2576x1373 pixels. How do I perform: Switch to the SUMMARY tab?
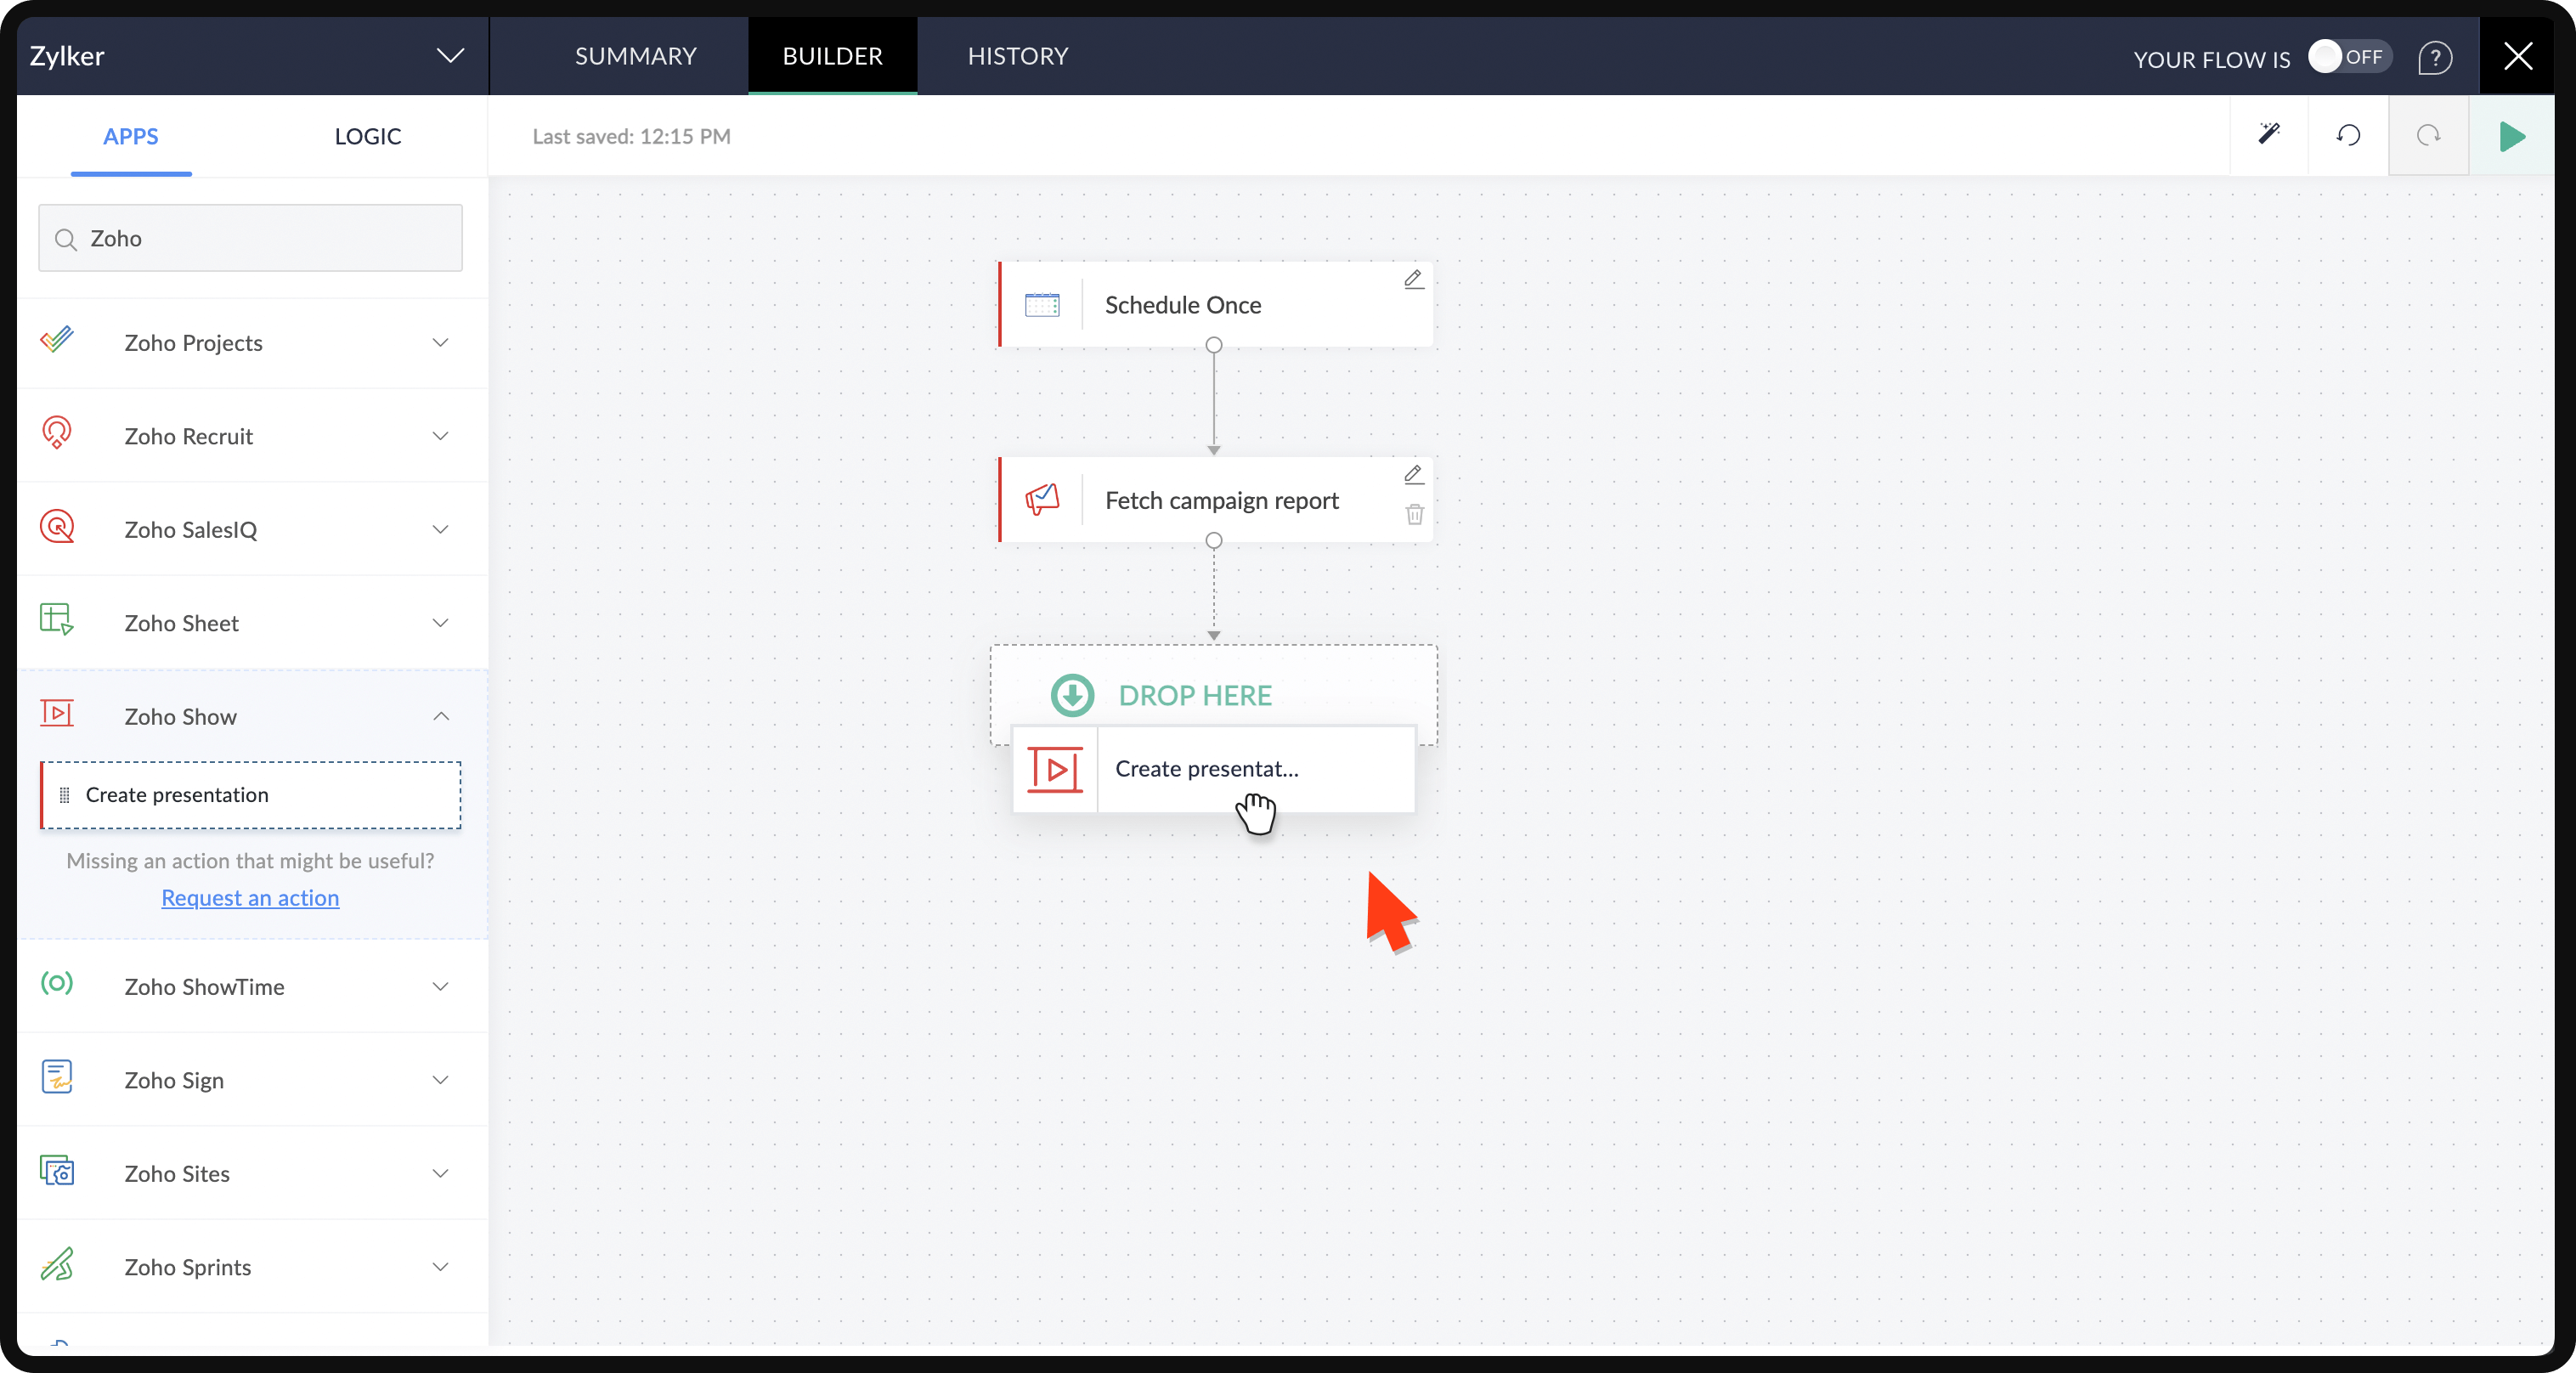(x=635, y=56)
